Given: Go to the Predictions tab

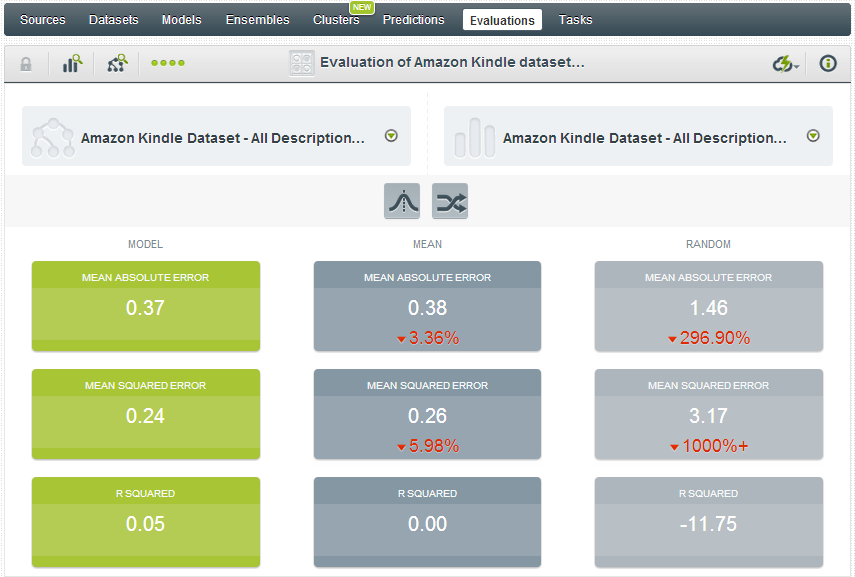Looking at the screenshot, I should [x=413, y=20].
